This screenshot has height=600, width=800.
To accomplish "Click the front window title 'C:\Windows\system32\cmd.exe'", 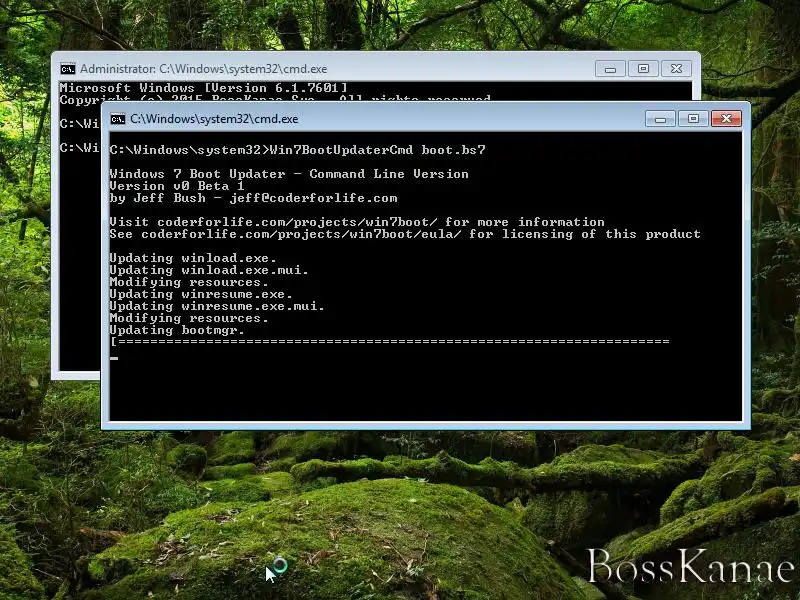I will pyautogui.click(x=214, y=119).
